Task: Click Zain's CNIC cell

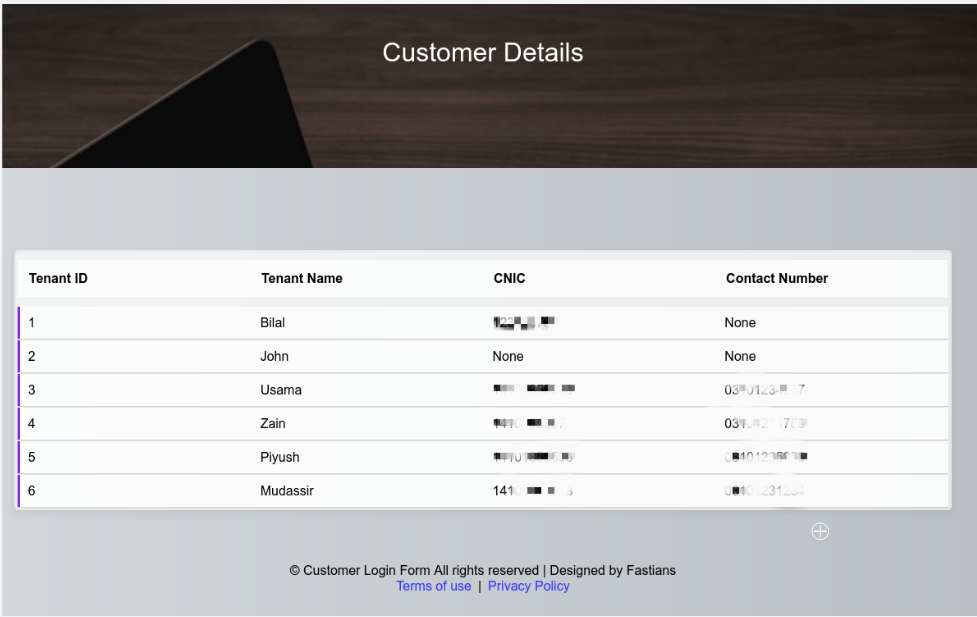Action: (x=528, y=424)
